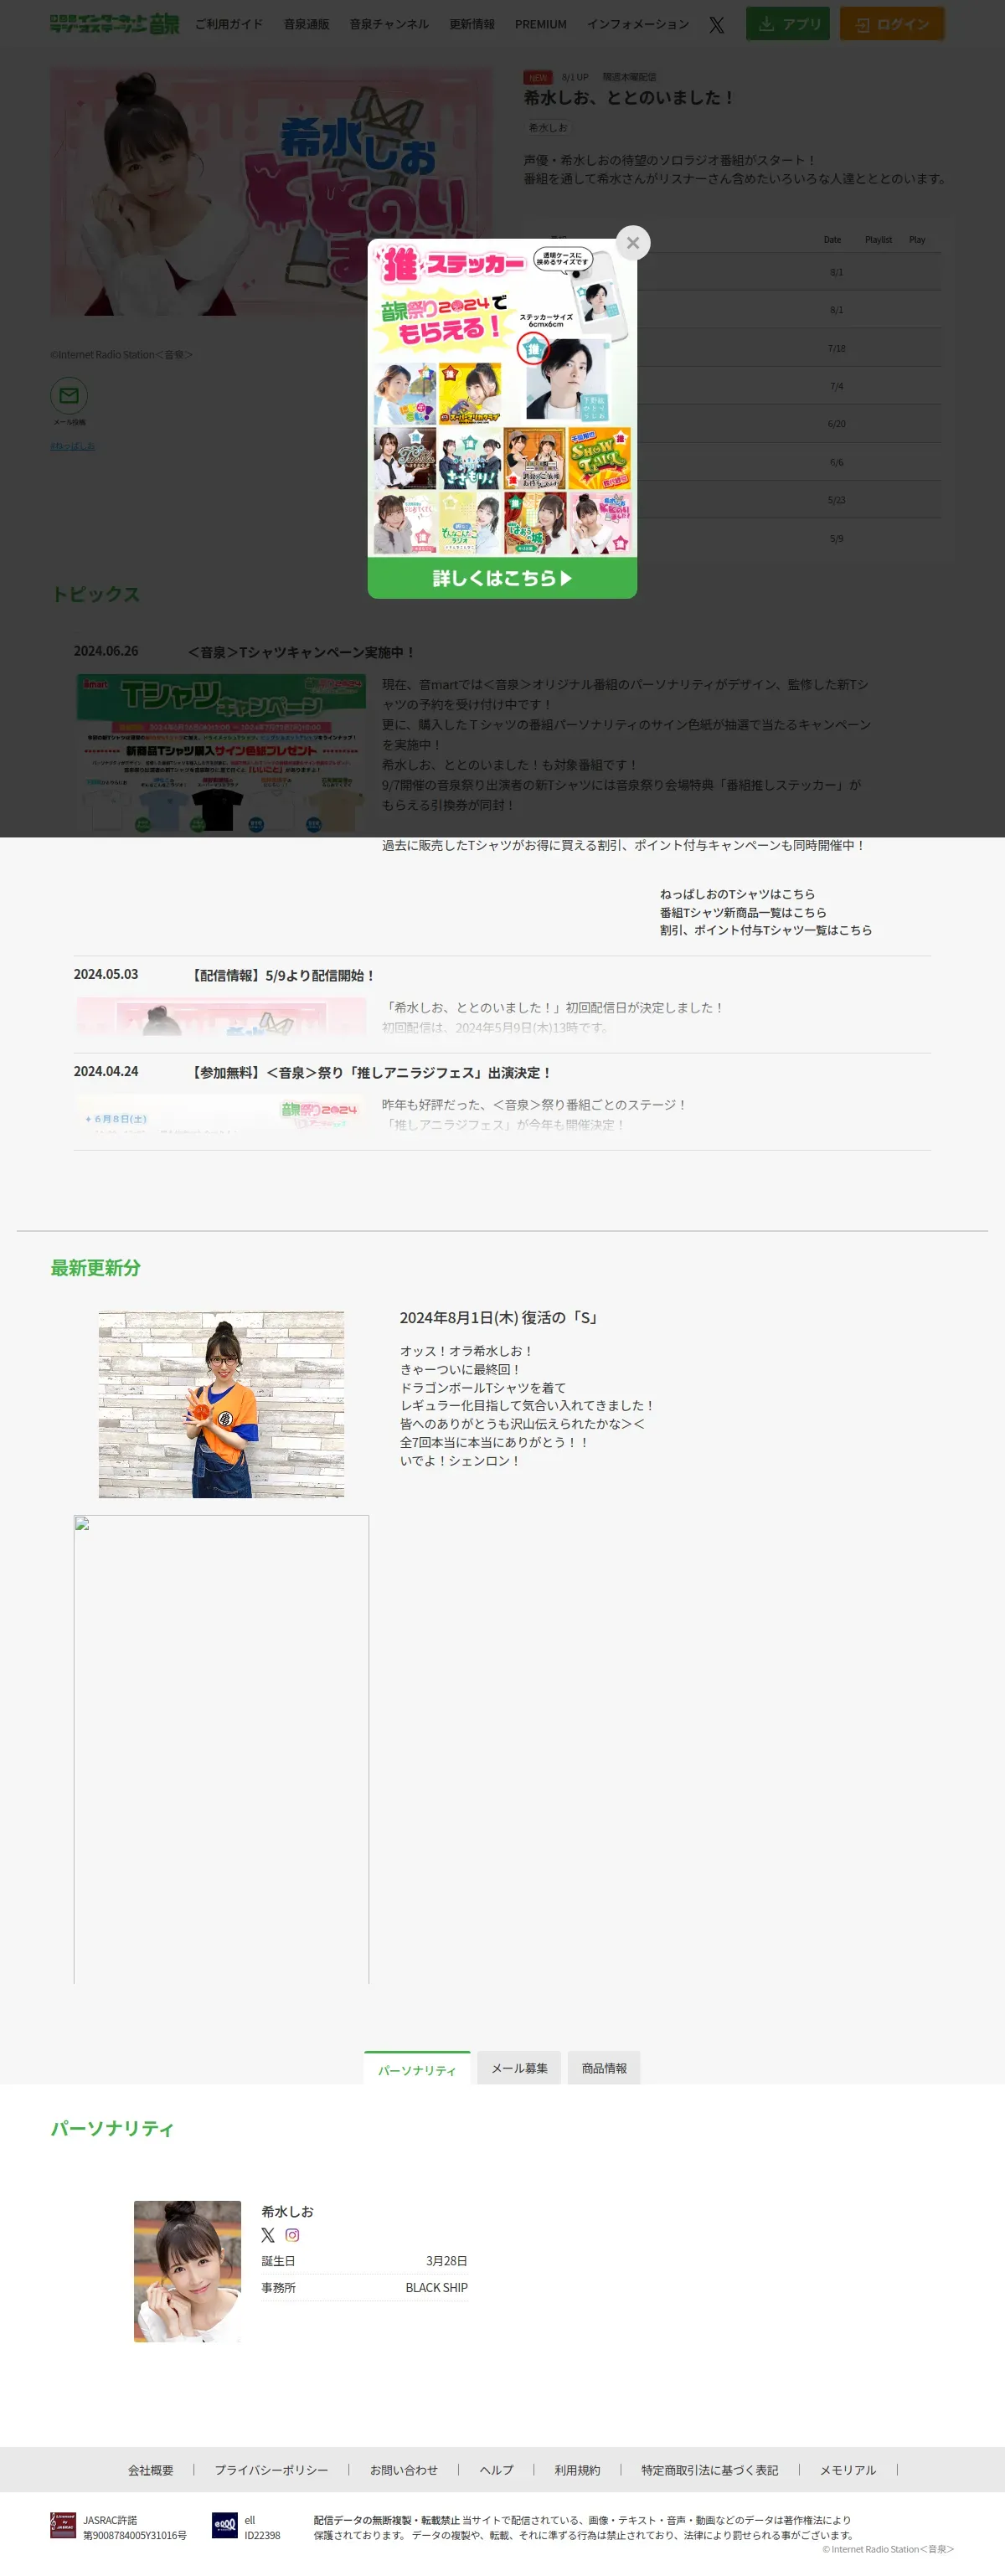Click the お問い合わせ footer link

(x=404, y=2470)
